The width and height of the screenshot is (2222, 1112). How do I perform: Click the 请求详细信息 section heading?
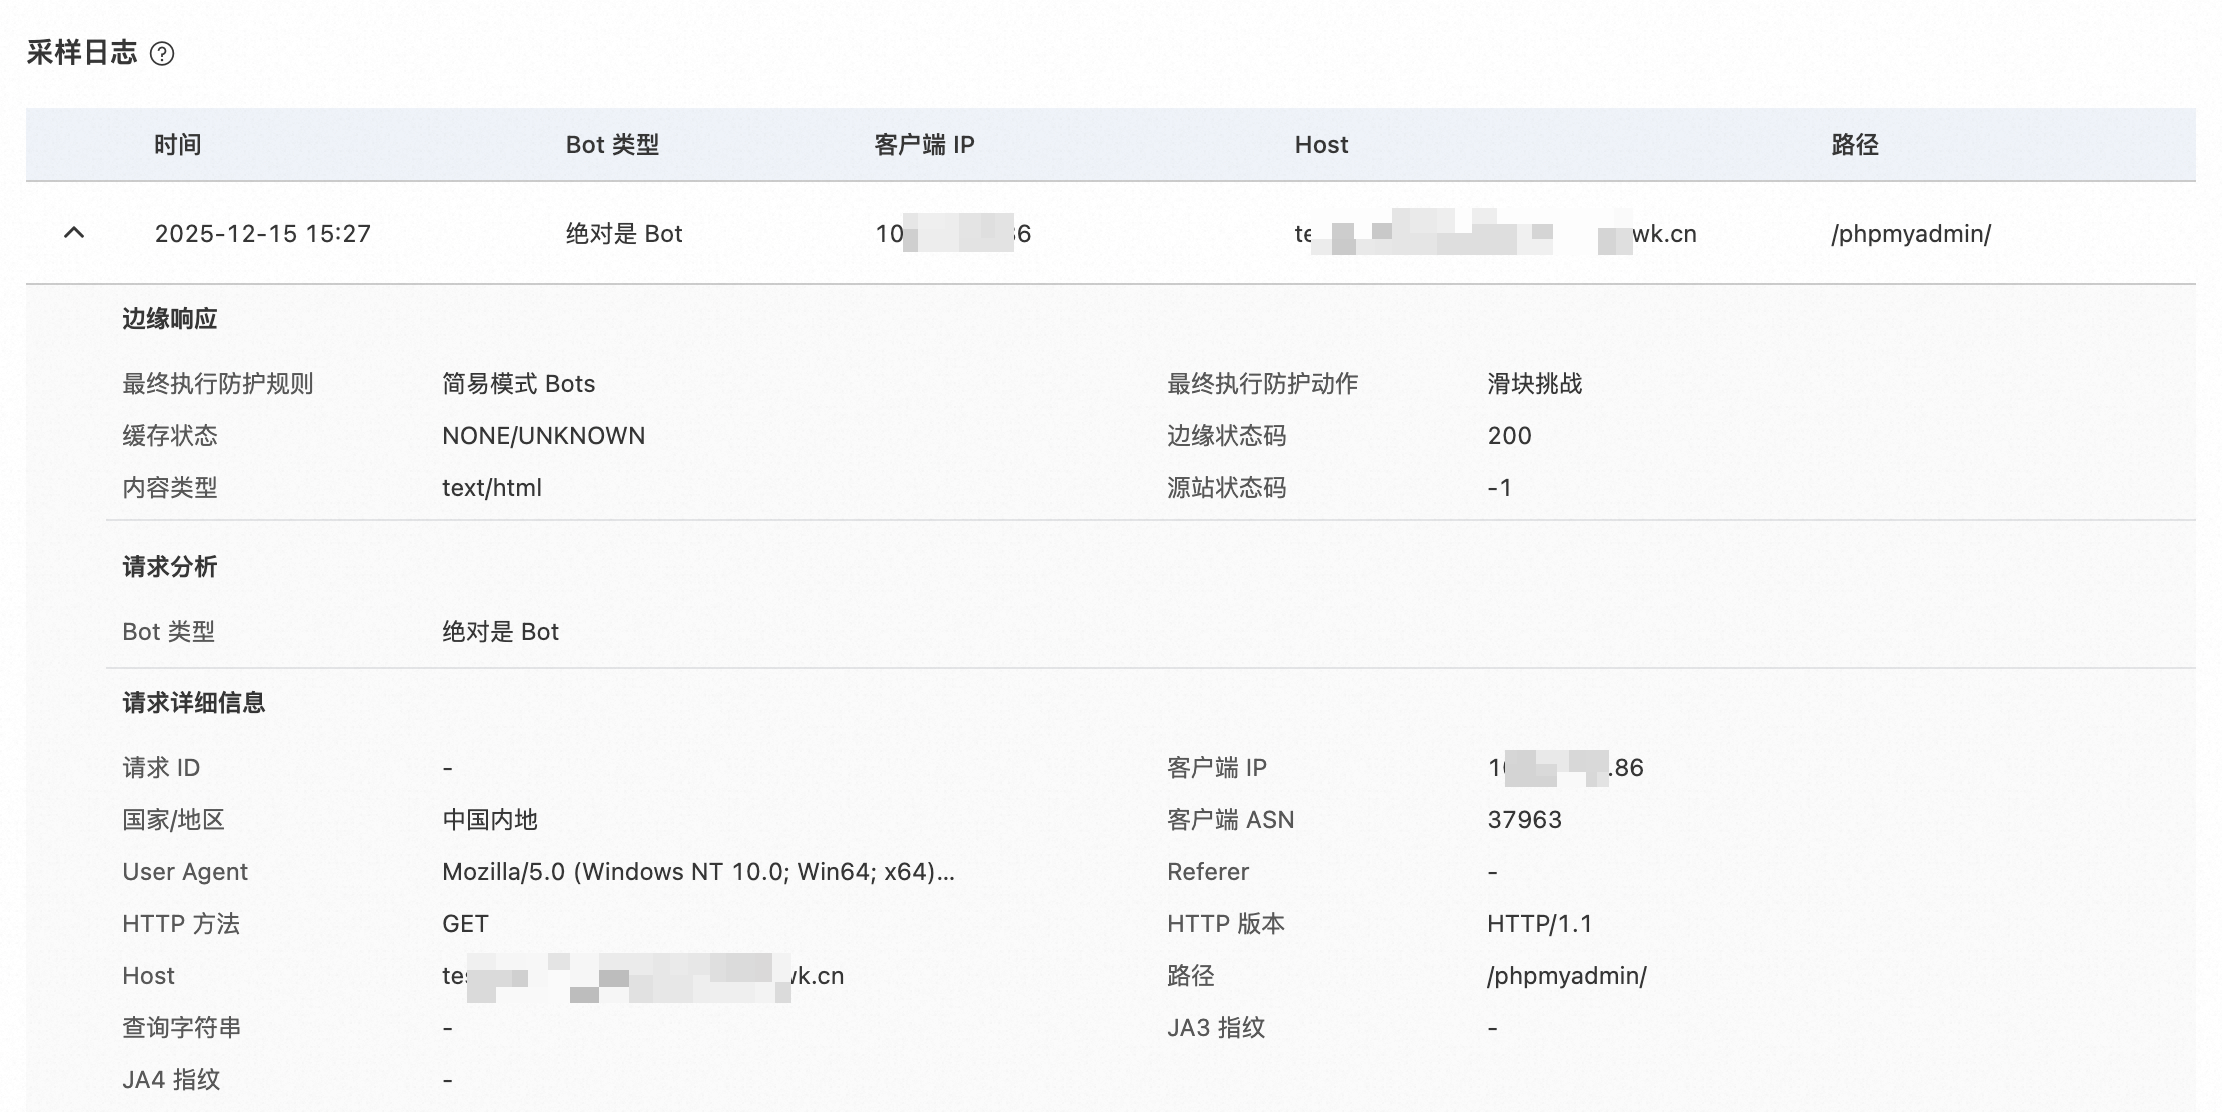tap(194, 703)
